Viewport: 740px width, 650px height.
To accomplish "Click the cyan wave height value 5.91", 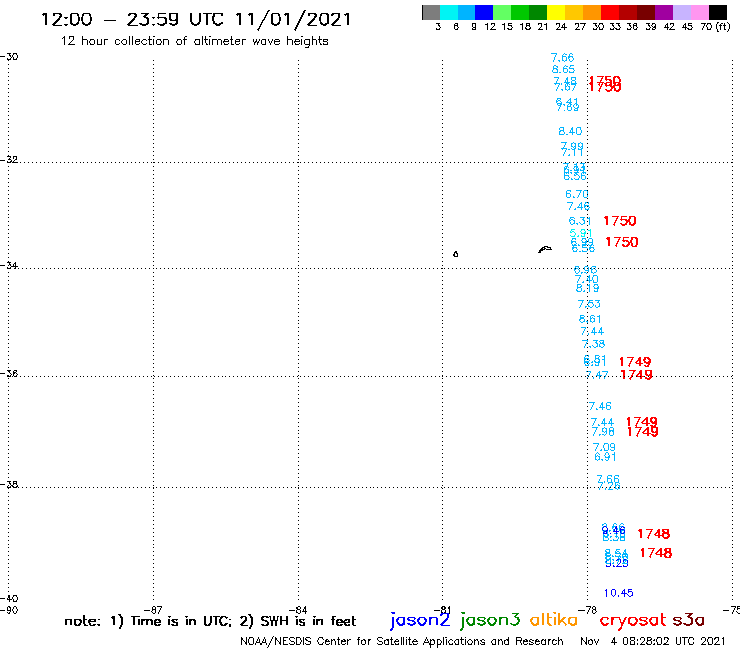I will [x=580, y=233].
